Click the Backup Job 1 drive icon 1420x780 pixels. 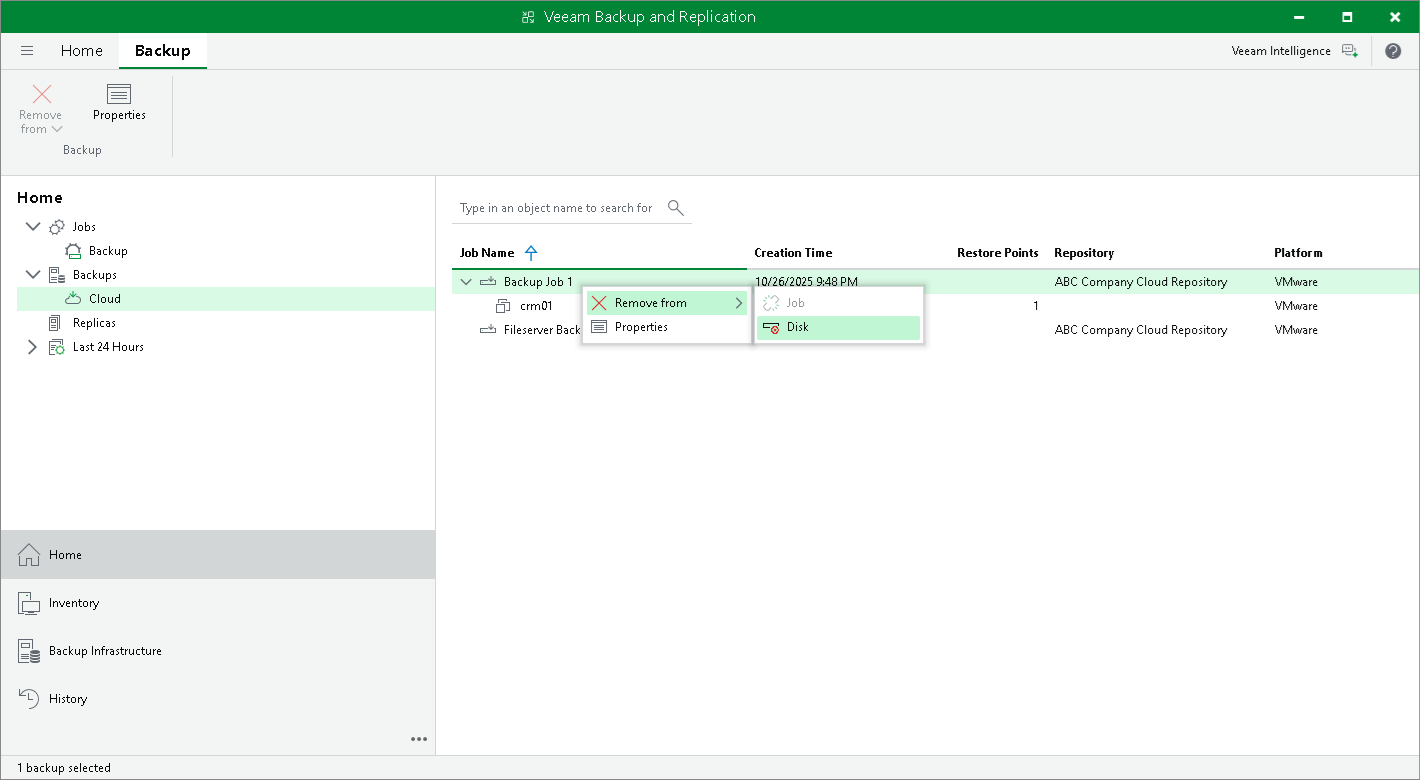pyautogui.click(x=488, y=282)
